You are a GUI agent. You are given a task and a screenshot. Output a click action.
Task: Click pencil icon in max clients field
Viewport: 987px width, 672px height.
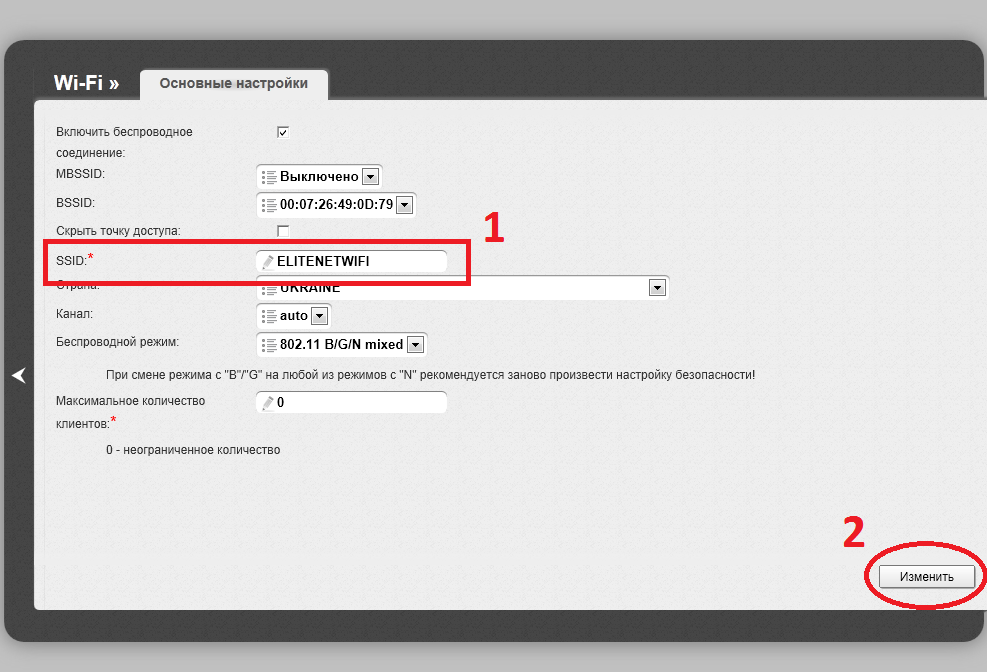tap(268, 403)
